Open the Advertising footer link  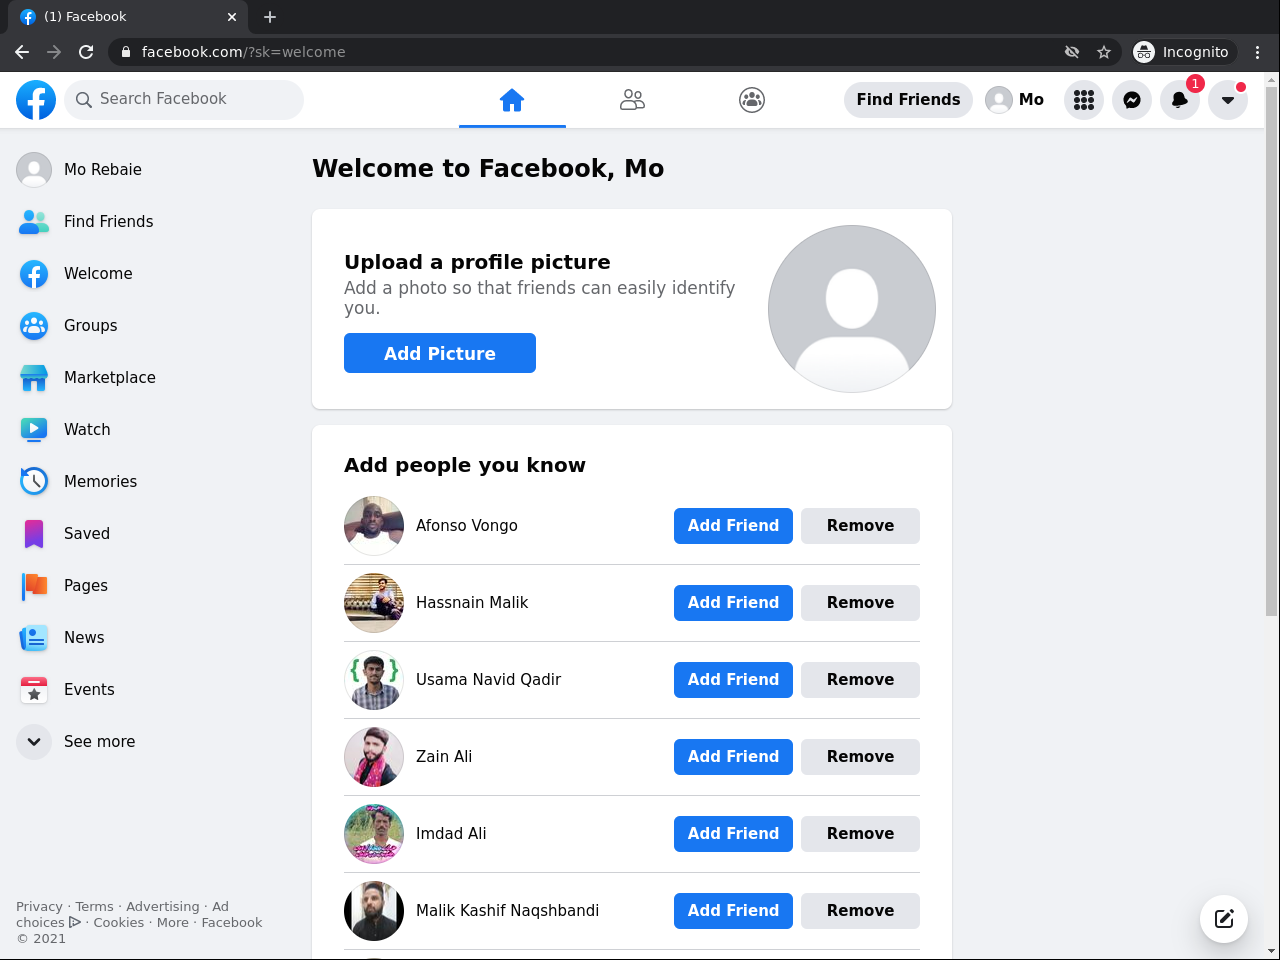162,907
